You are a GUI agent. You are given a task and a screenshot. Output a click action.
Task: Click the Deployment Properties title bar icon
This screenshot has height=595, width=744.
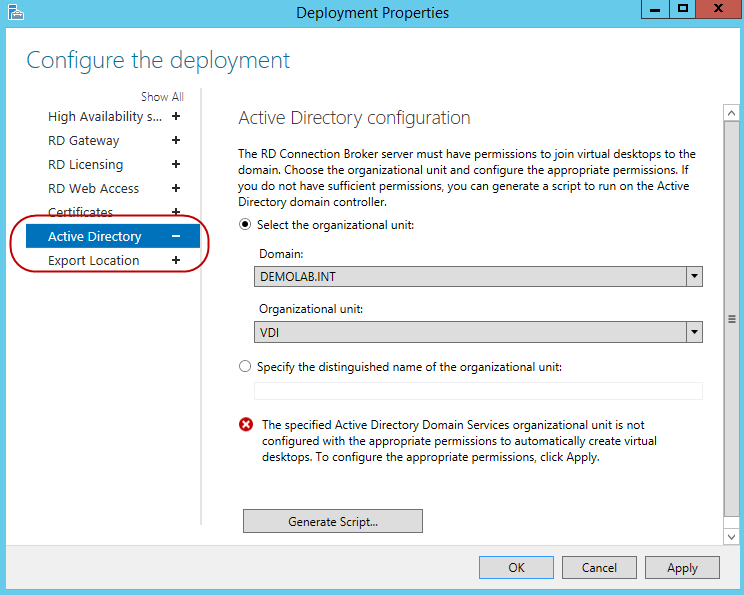[x=13, y=12]
